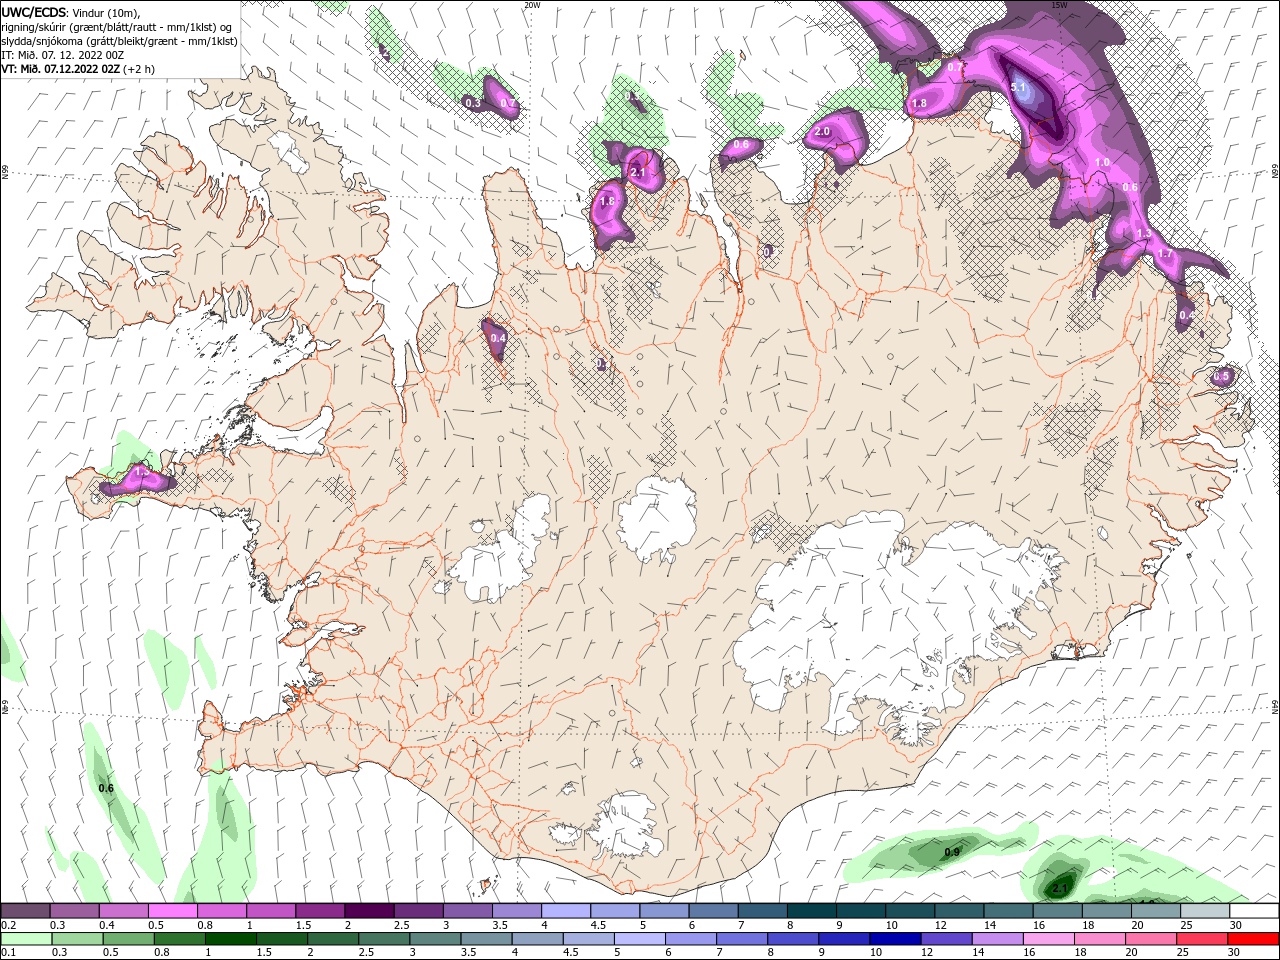Click the light pink rain swatch between 16 and 18
Image resolution: width=1280 pixels, height=960 pixels.
point(1048,939)
